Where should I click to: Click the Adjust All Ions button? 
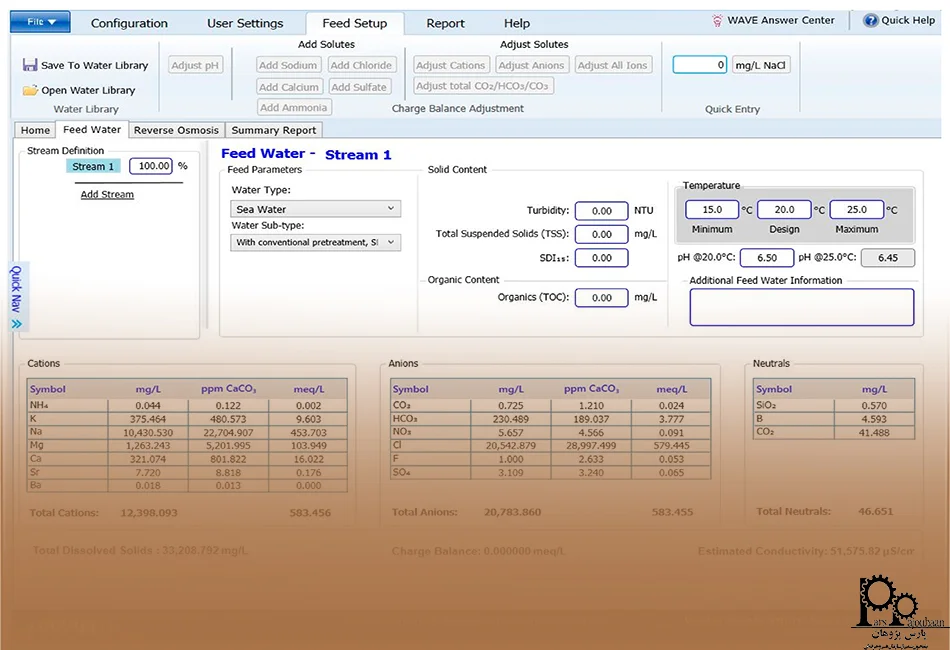pos(612,65)
